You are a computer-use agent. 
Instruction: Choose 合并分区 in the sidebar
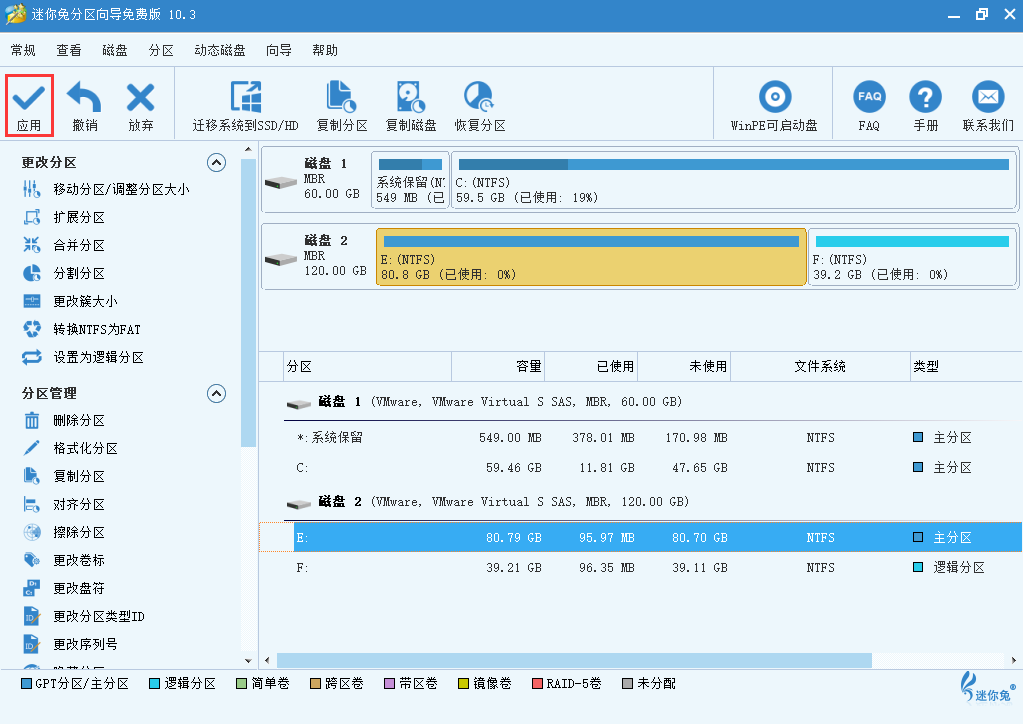click(64, 245)
